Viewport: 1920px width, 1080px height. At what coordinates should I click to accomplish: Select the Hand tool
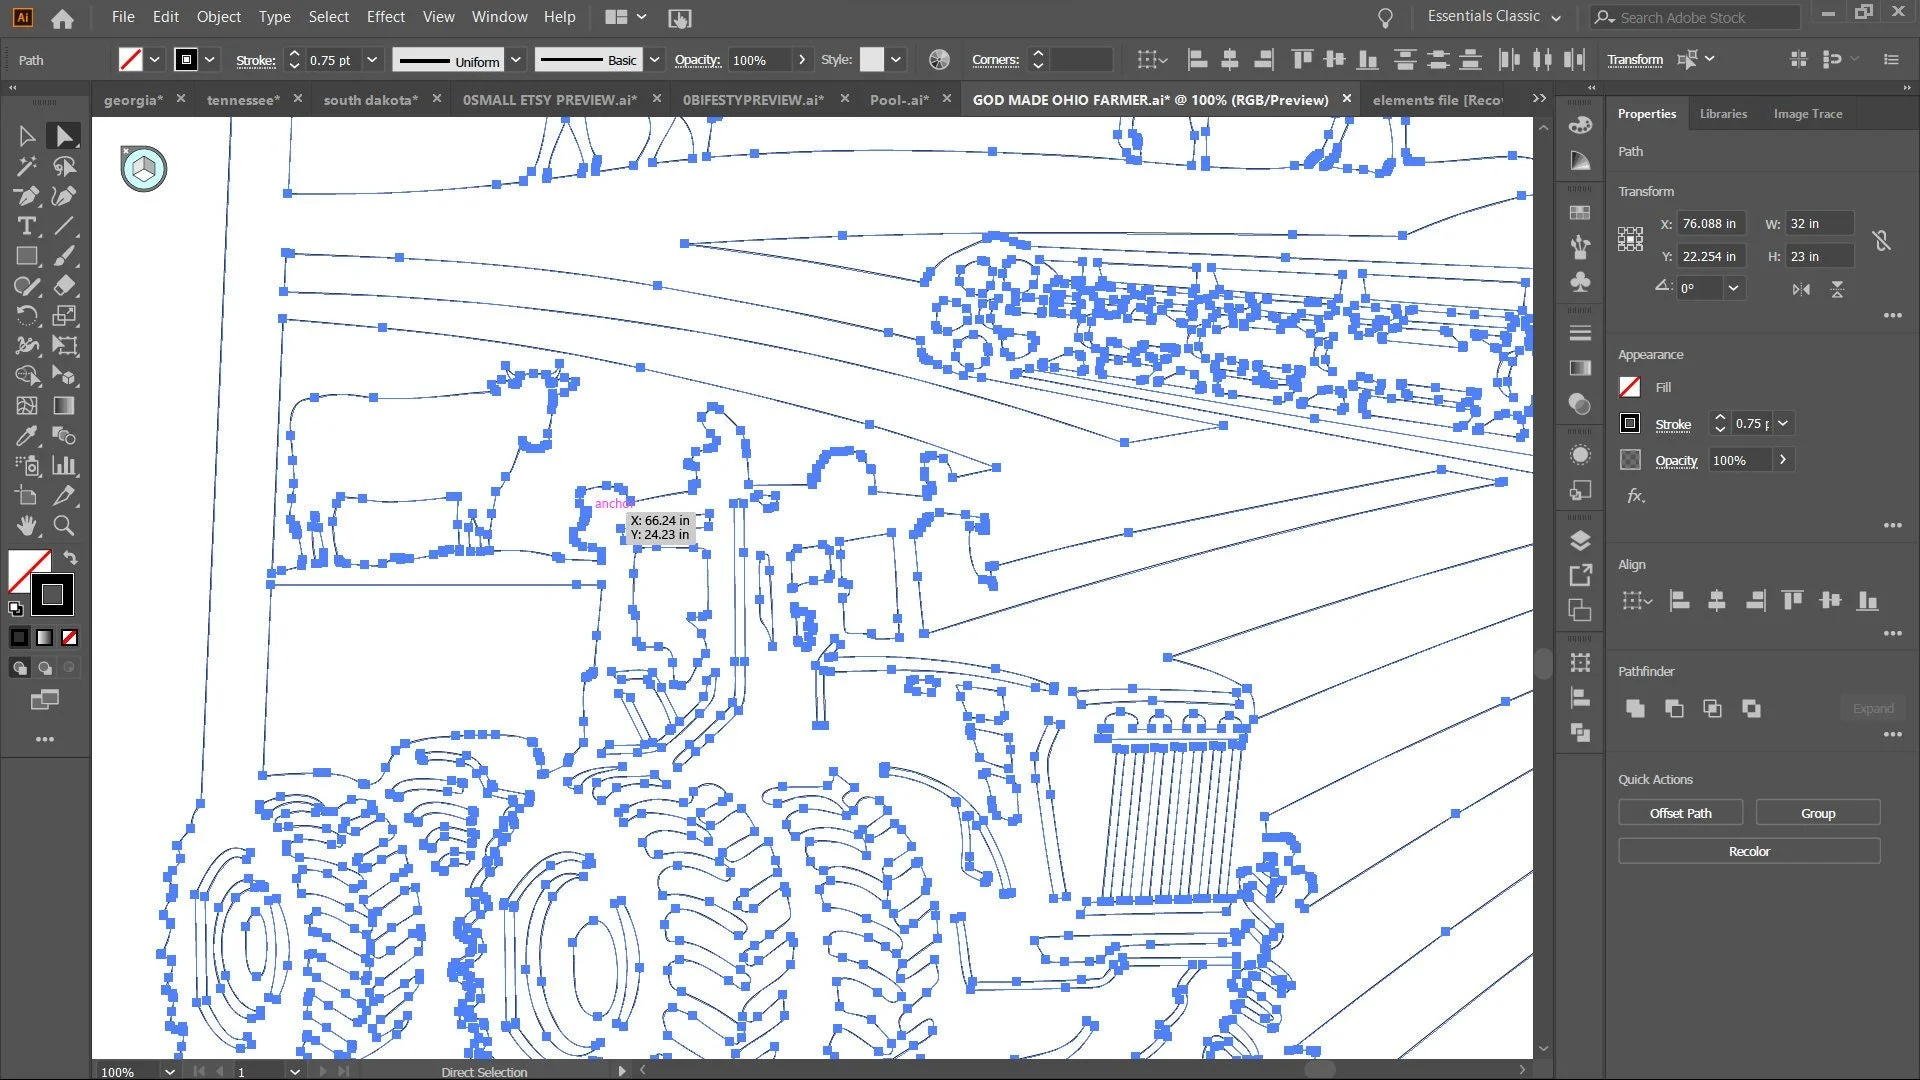click(27, 526)
